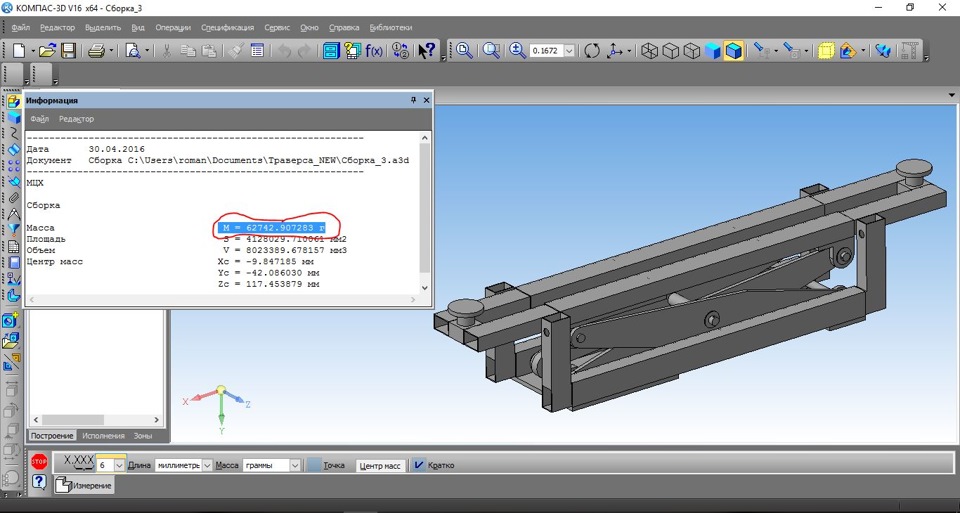Activate the rotate view icon

(x=591, y=50)
